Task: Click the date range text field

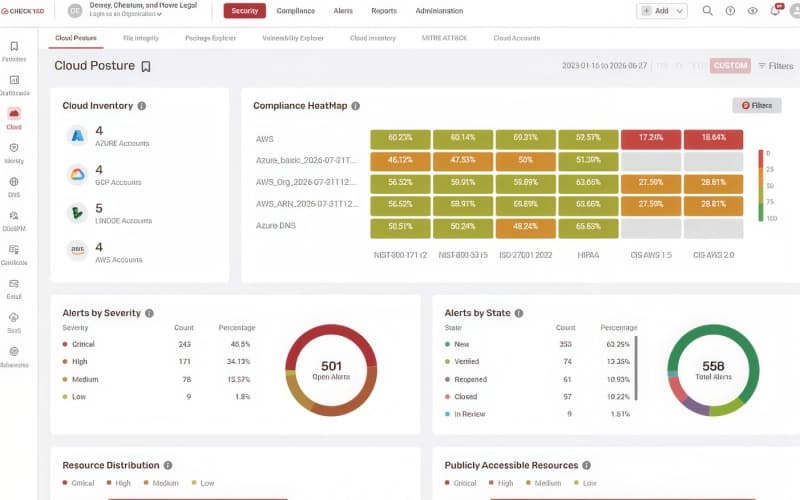Action: (605, 66)
